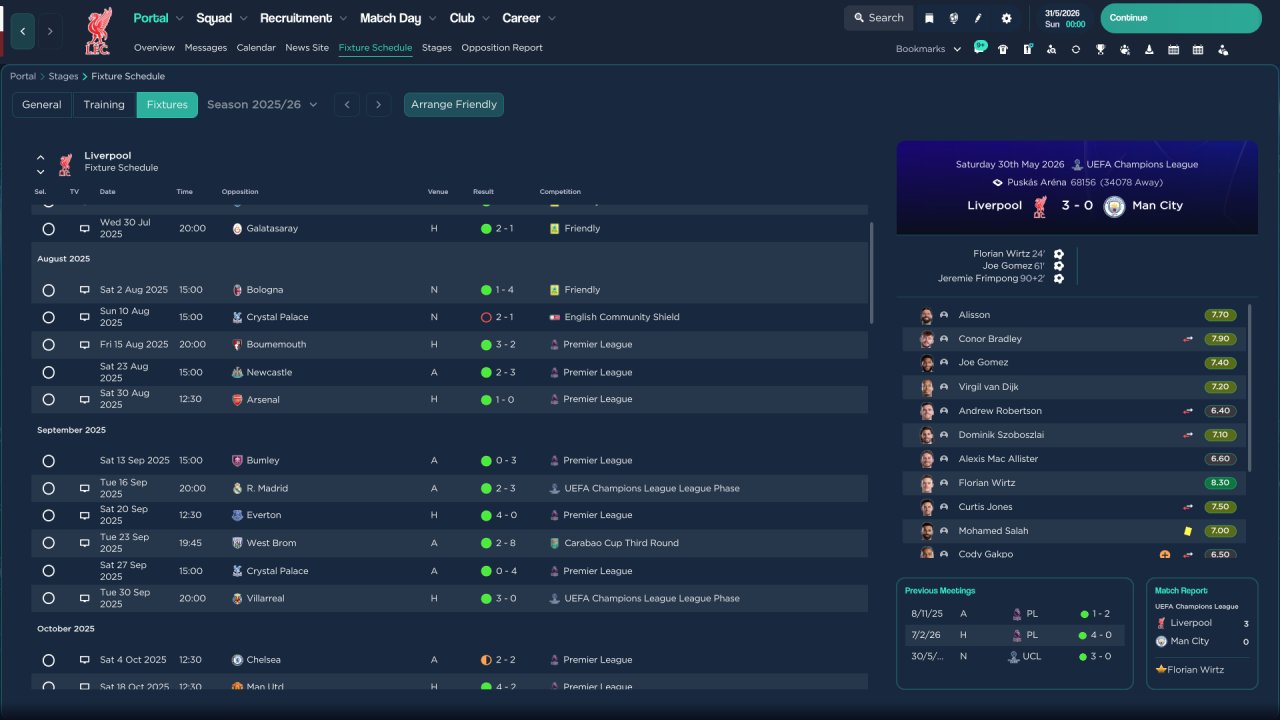Expand the Recruitment menu

(303, 18)
